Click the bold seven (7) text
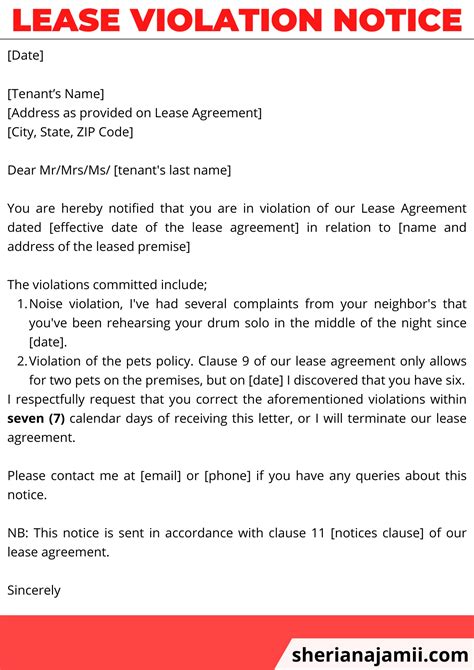 point(36,418)
